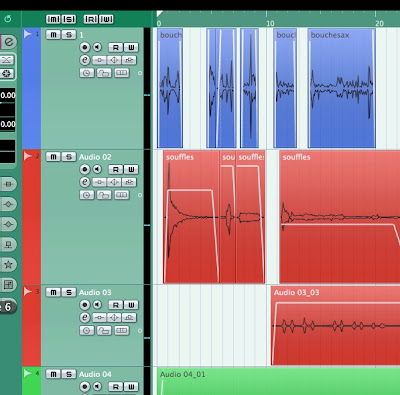
Task: Toggle monitor on Audio 02 track
Action: tap(97, 169)
